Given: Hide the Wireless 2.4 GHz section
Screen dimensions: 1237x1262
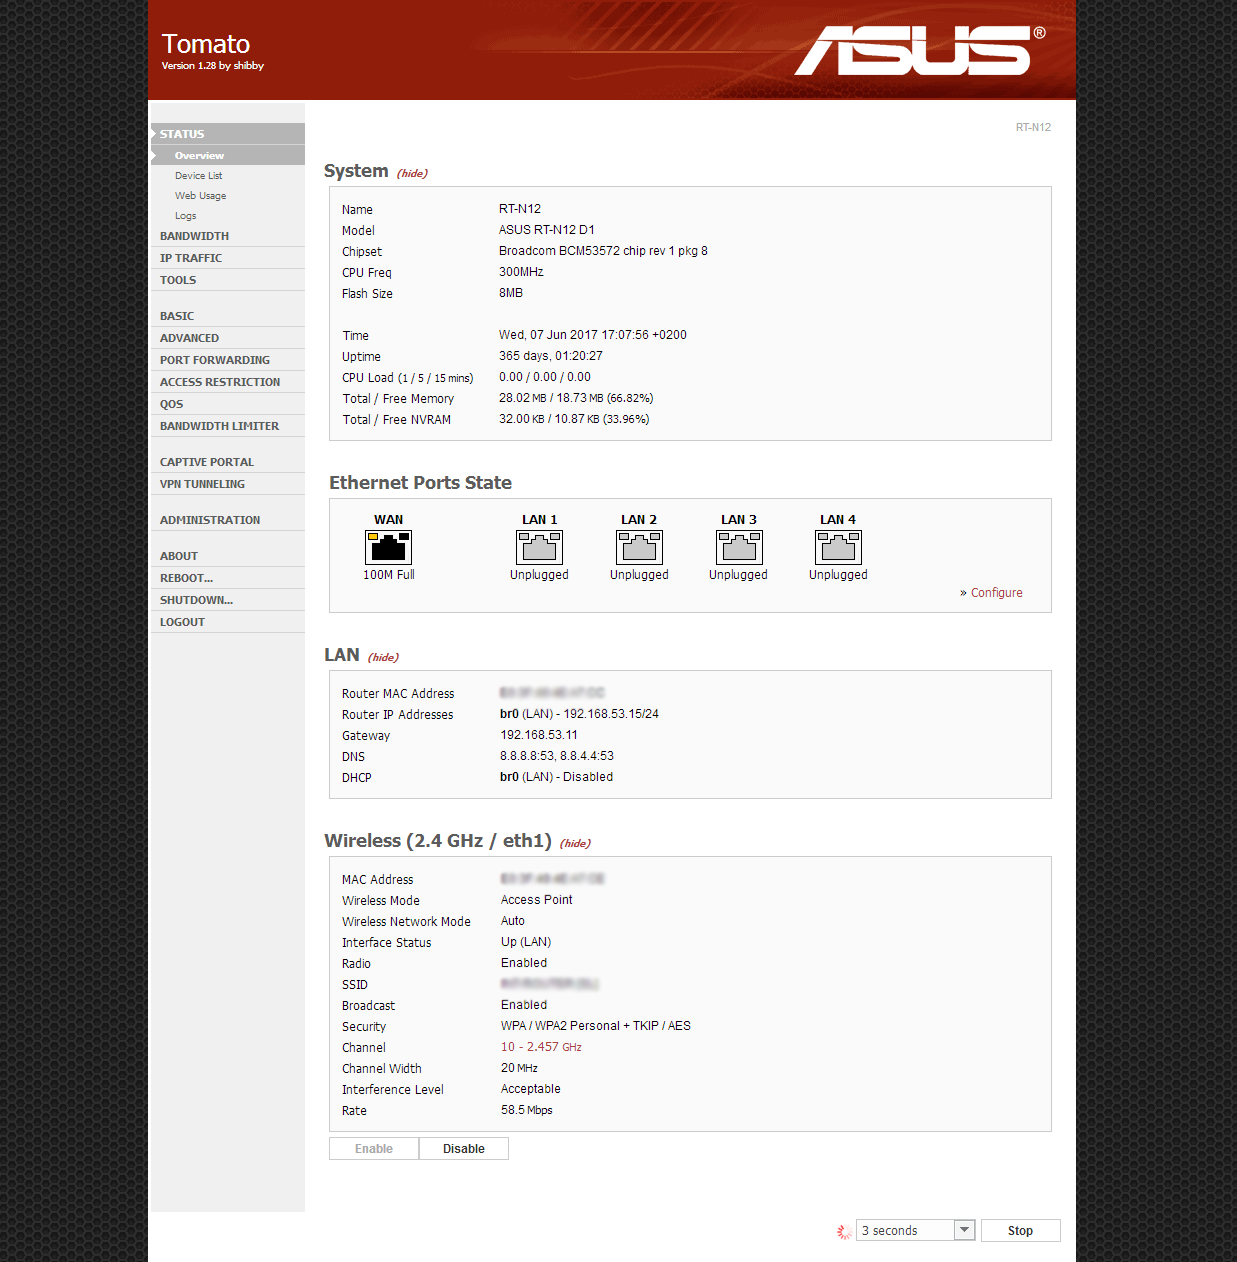Looking at the screenshot, I should click(x=575, y=844).
